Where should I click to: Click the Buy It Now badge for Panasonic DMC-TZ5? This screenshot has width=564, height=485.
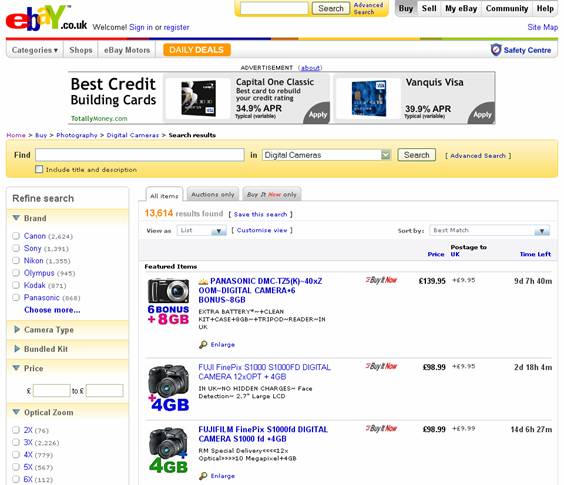(381, 280)
